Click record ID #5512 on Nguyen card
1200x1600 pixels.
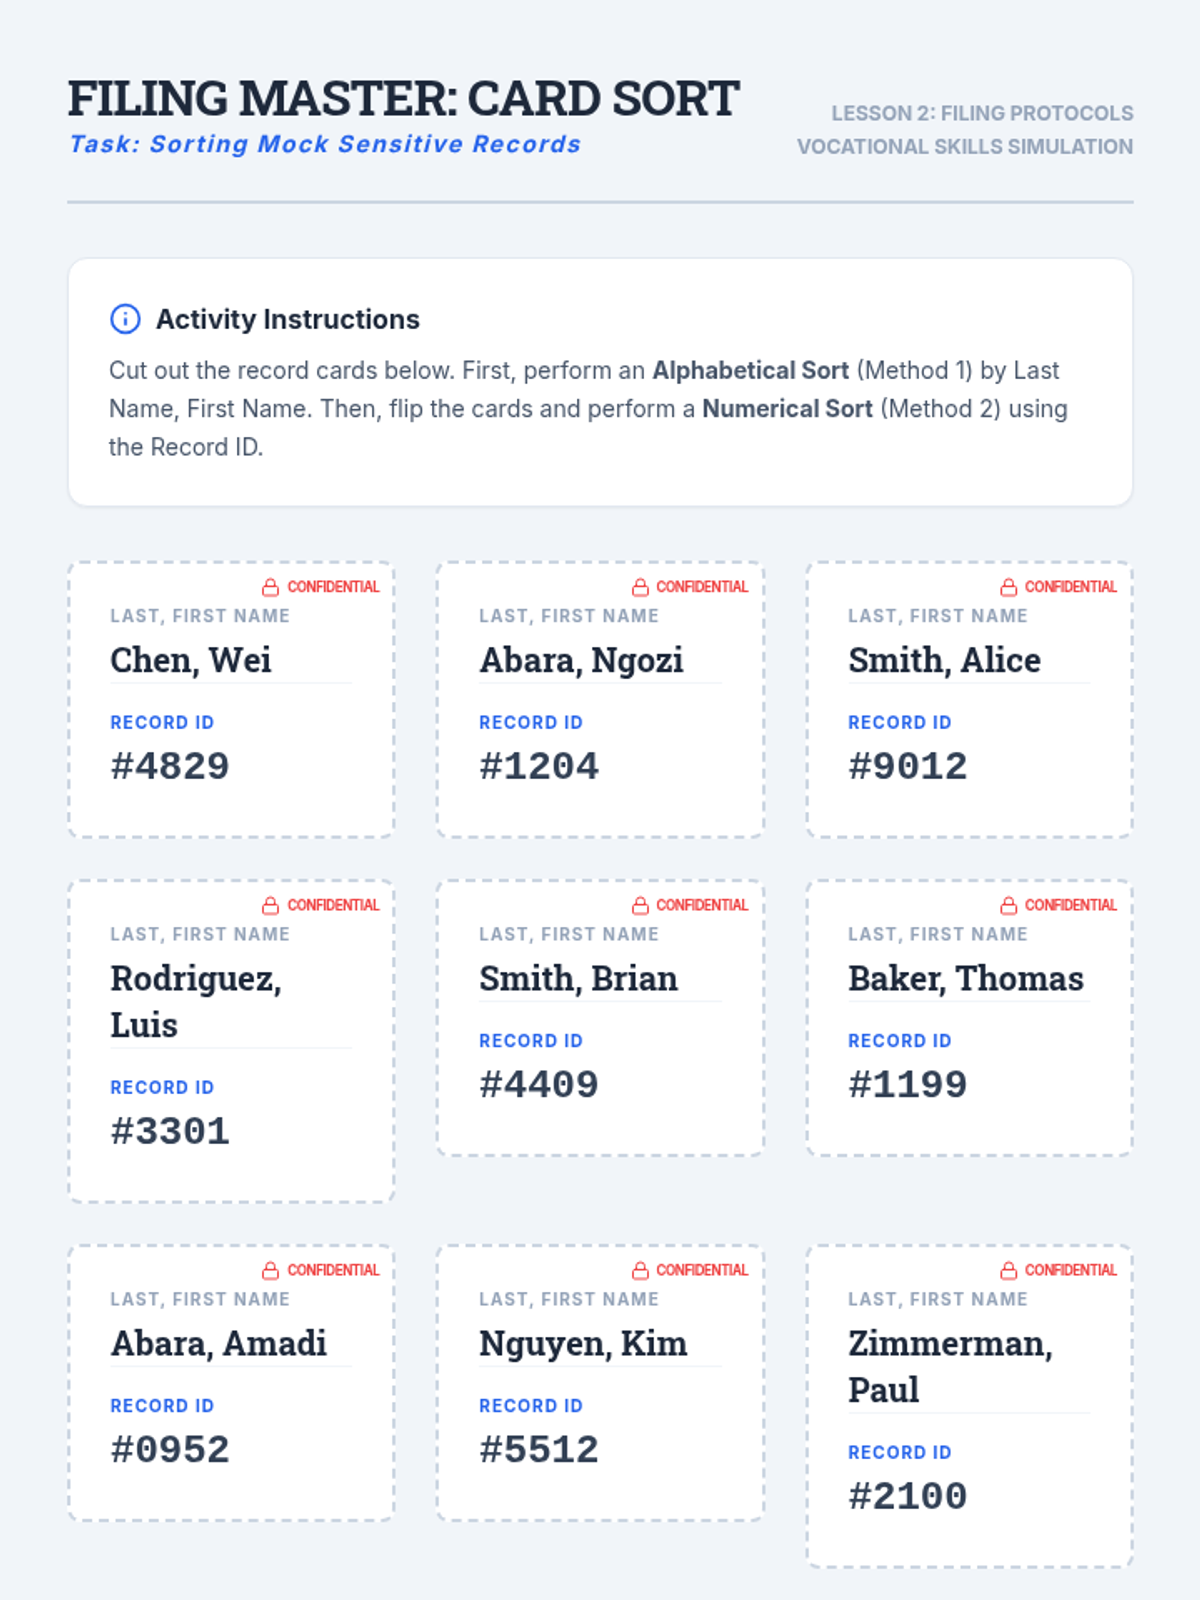tap(539, 1450)
